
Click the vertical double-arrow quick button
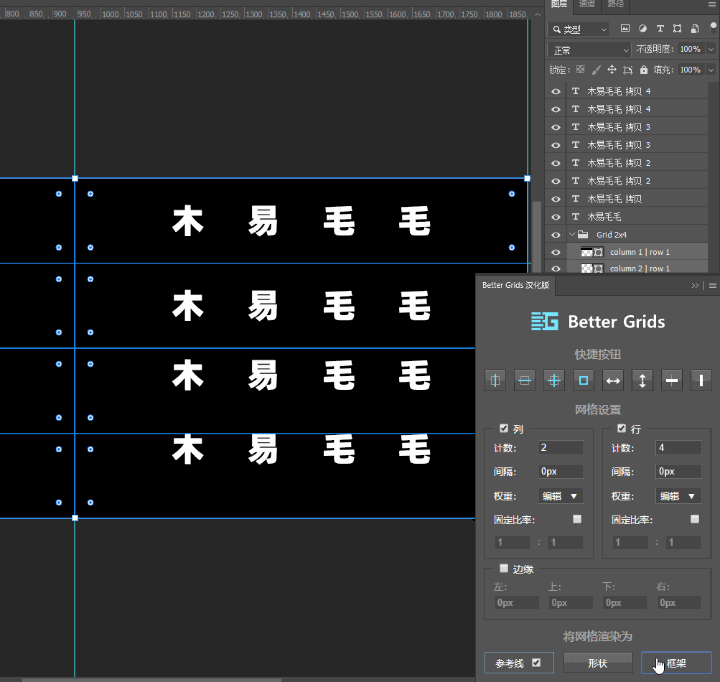[642, 380]
